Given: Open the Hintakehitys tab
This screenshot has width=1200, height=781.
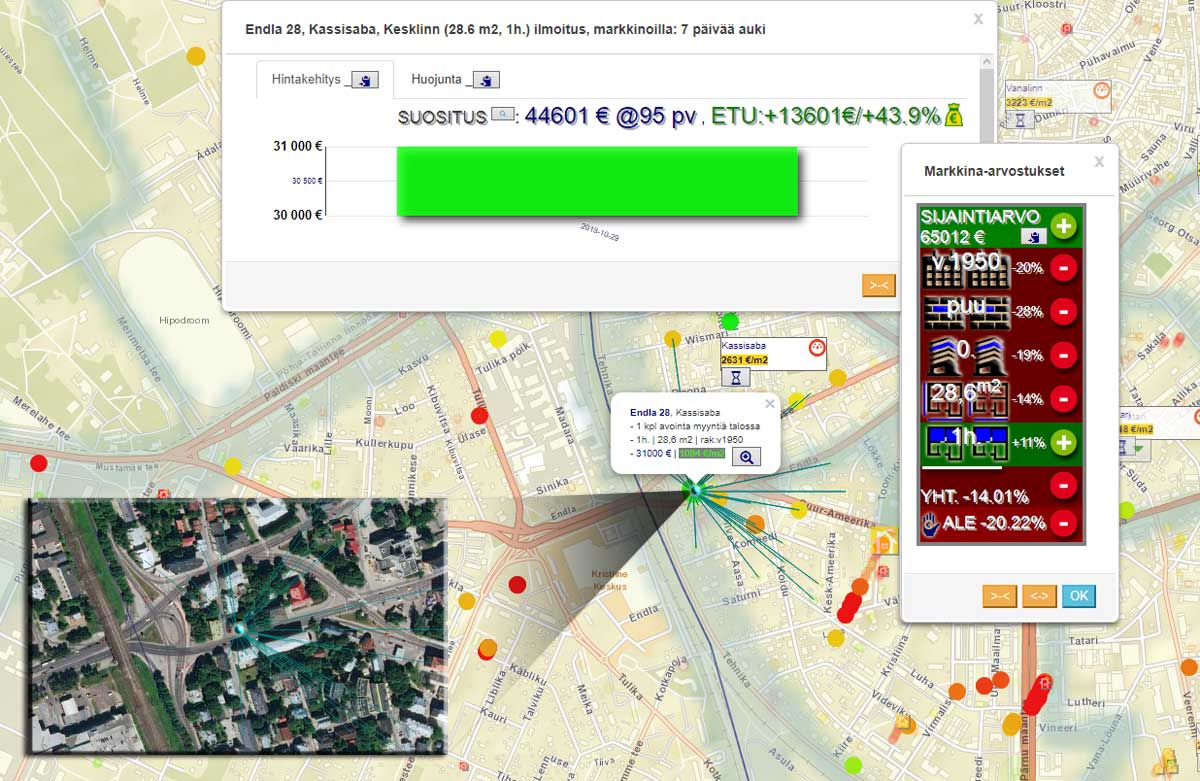Looking at the screenshot, I should [324, 79].
